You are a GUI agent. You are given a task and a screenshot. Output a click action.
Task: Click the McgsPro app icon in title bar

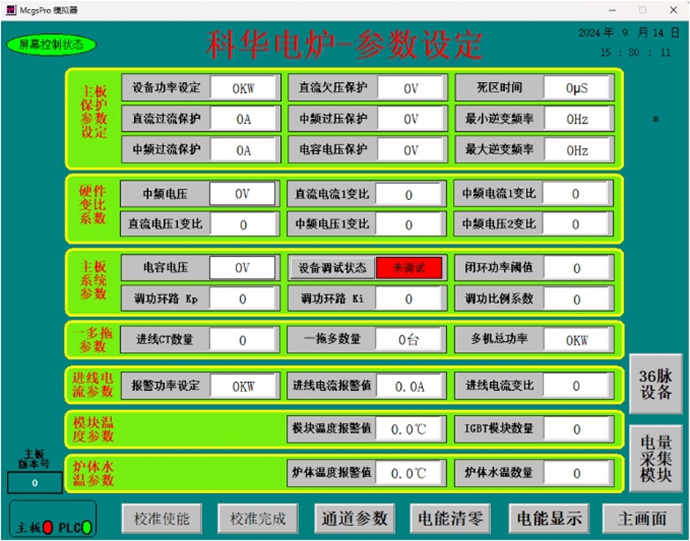(9, 8)
